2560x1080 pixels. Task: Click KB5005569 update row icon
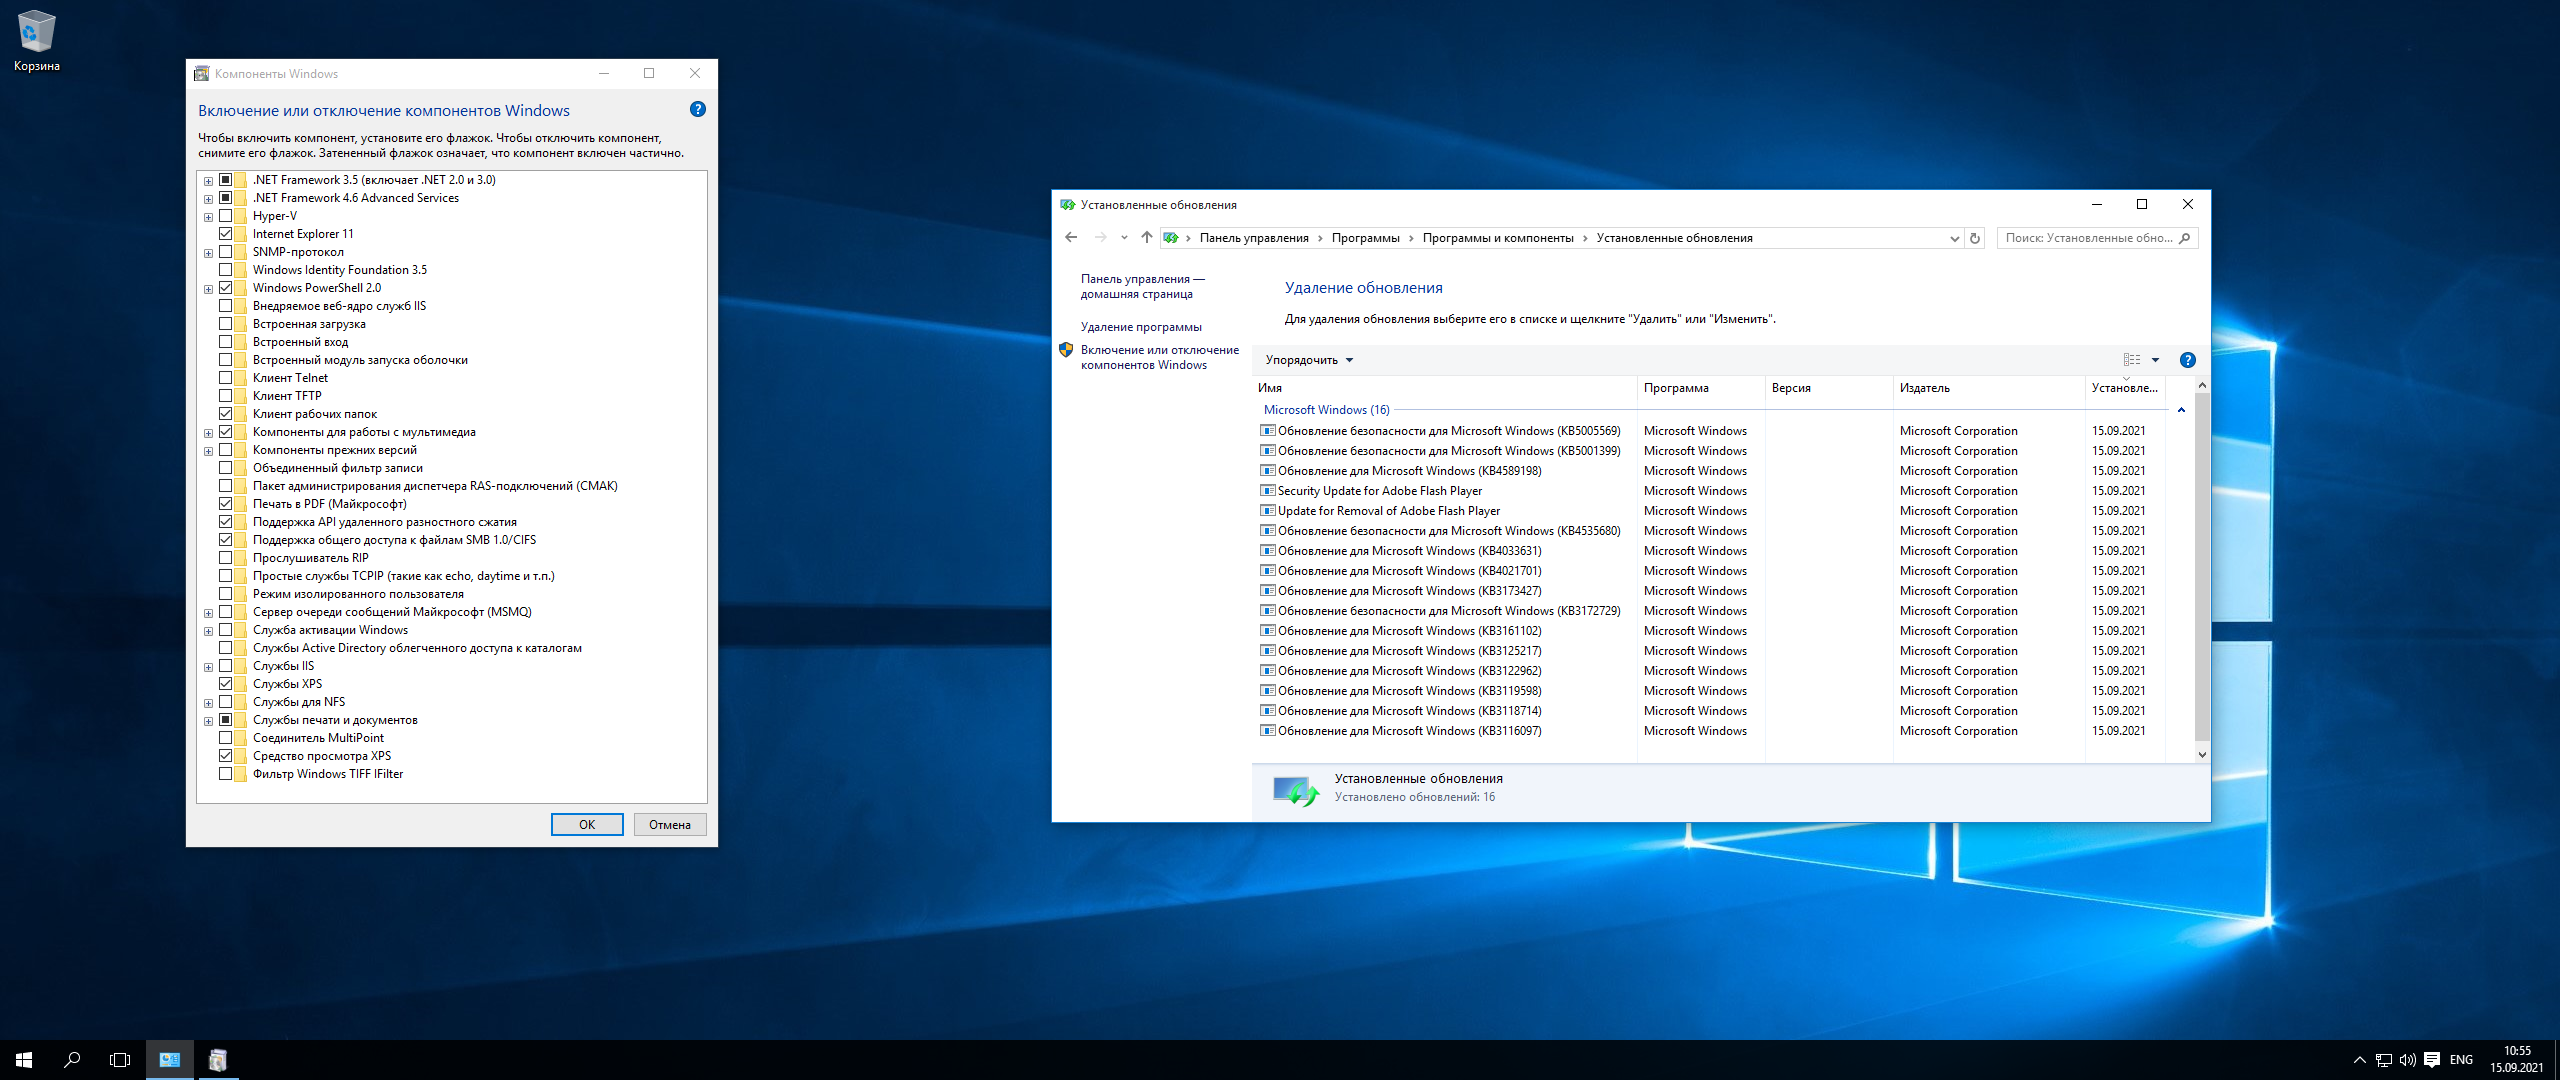coord(1267,431)
